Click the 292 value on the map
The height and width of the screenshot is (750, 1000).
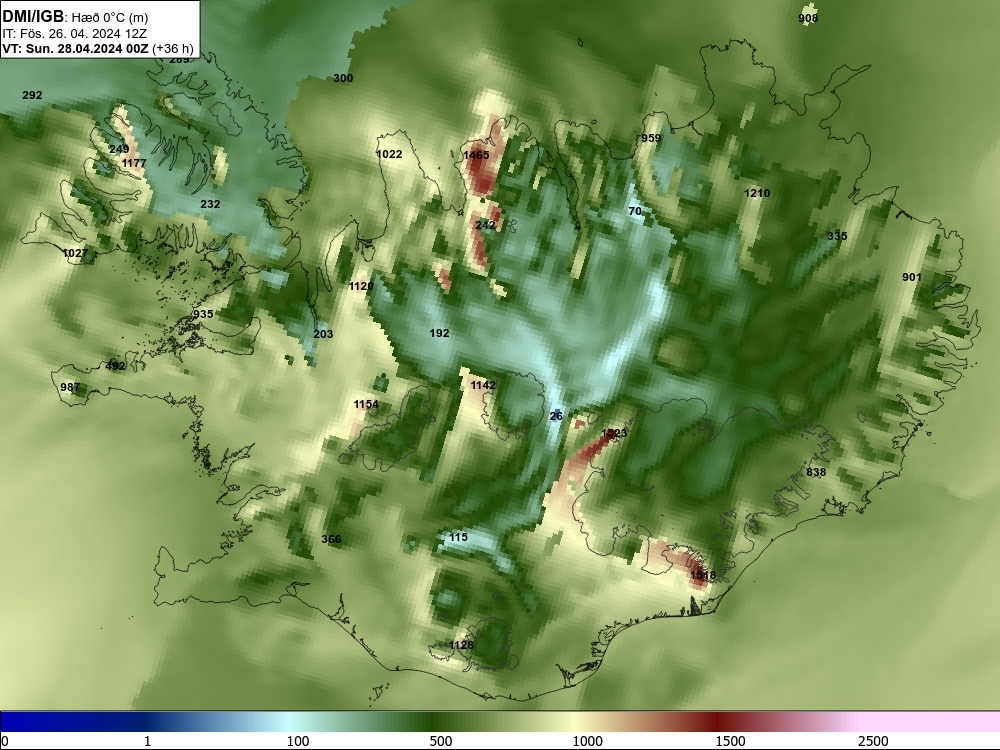tap(32, 95)
